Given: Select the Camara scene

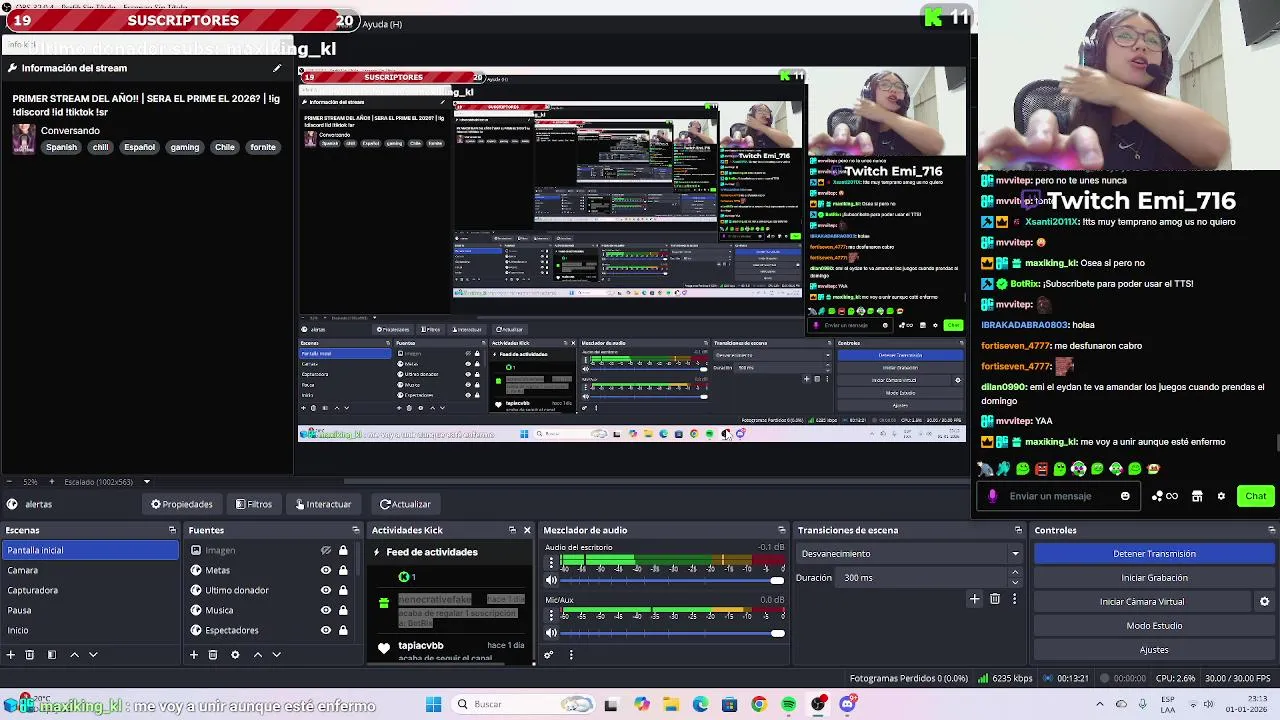Looking at the screenshot, I should click(x=90, y=570).
